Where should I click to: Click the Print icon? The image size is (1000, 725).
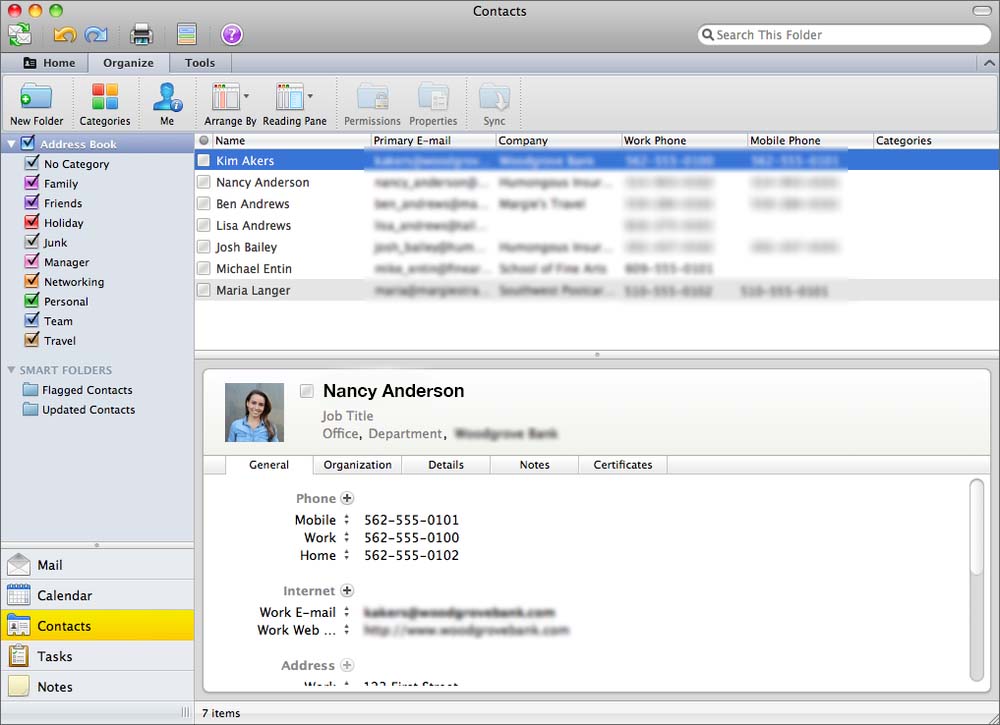[x=142, y=34]
